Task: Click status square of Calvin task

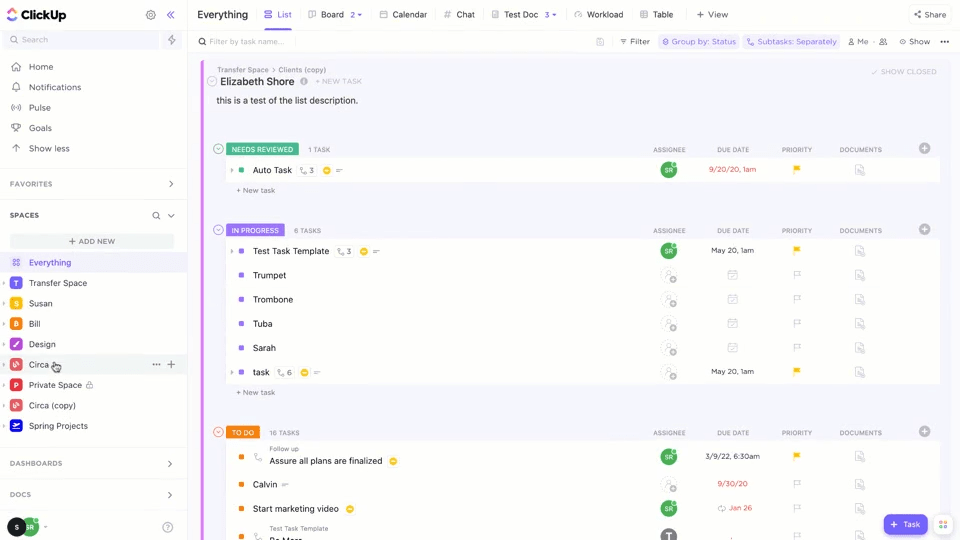Action: 241,484
